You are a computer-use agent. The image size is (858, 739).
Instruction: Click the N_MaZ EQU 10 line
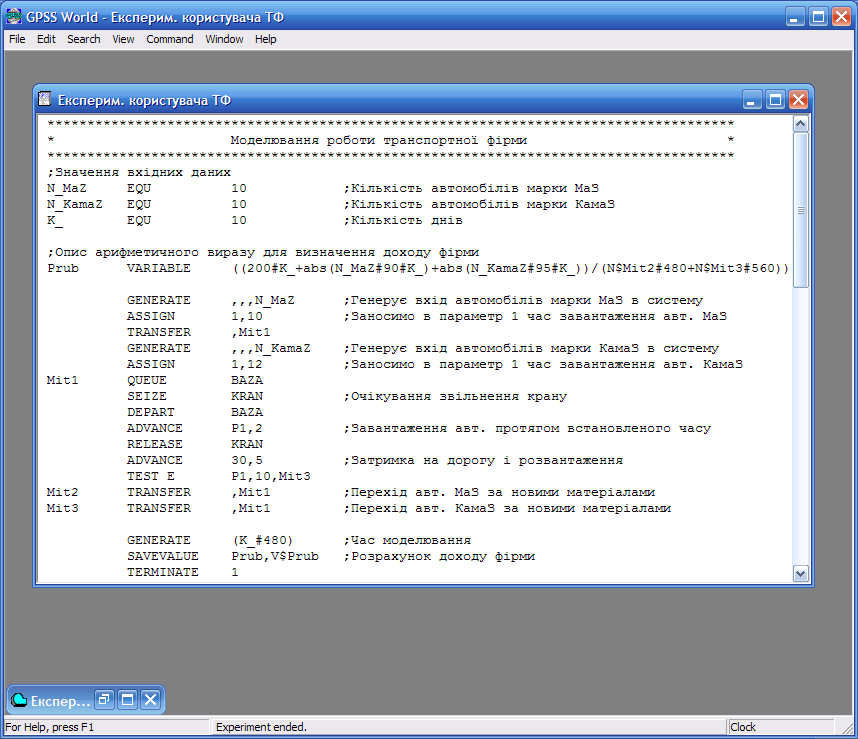[x=323, y=188]
